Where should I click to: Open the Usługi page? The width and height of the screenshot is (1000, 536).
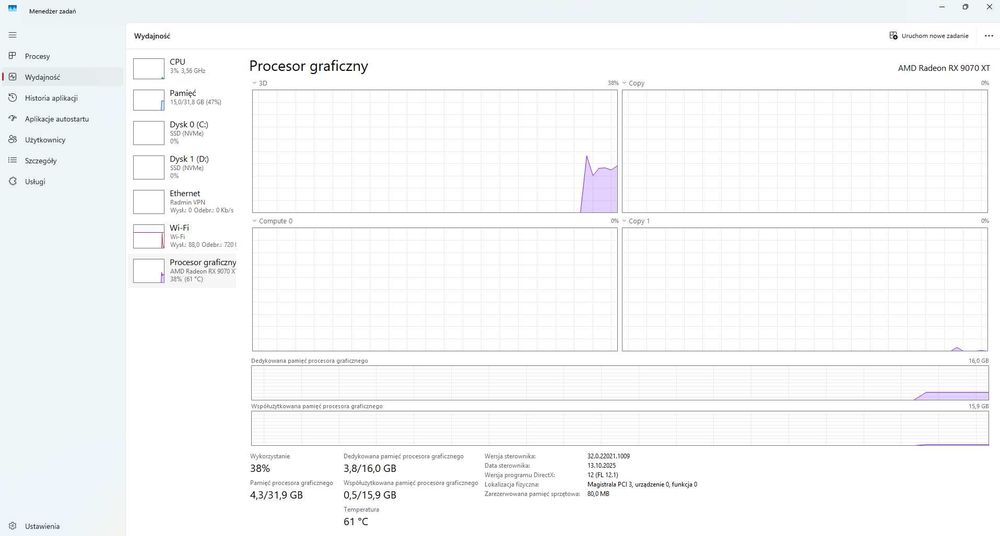(62, 181)
